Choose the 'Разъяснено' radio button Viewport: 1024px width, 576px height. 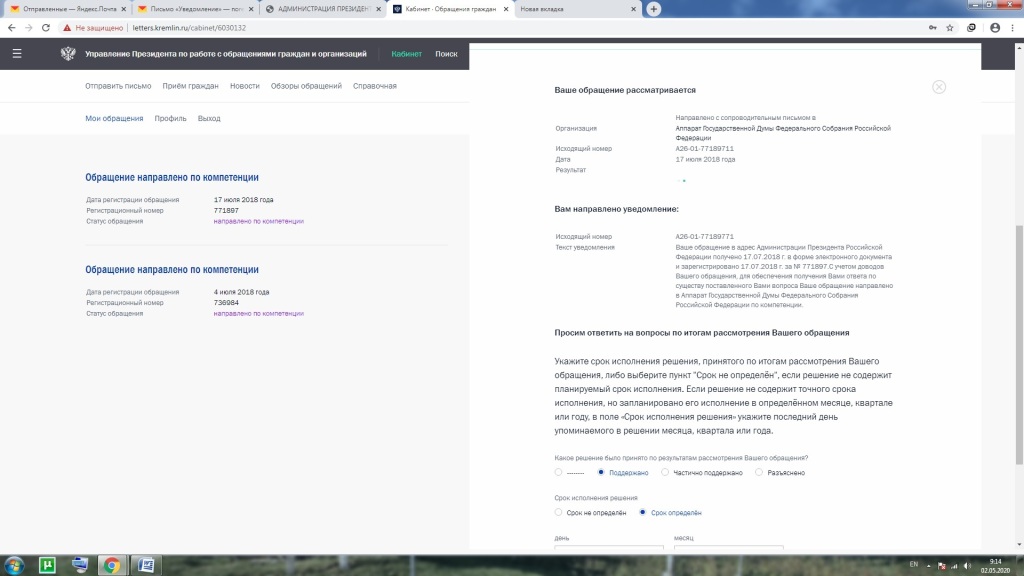tap(759, 472)
